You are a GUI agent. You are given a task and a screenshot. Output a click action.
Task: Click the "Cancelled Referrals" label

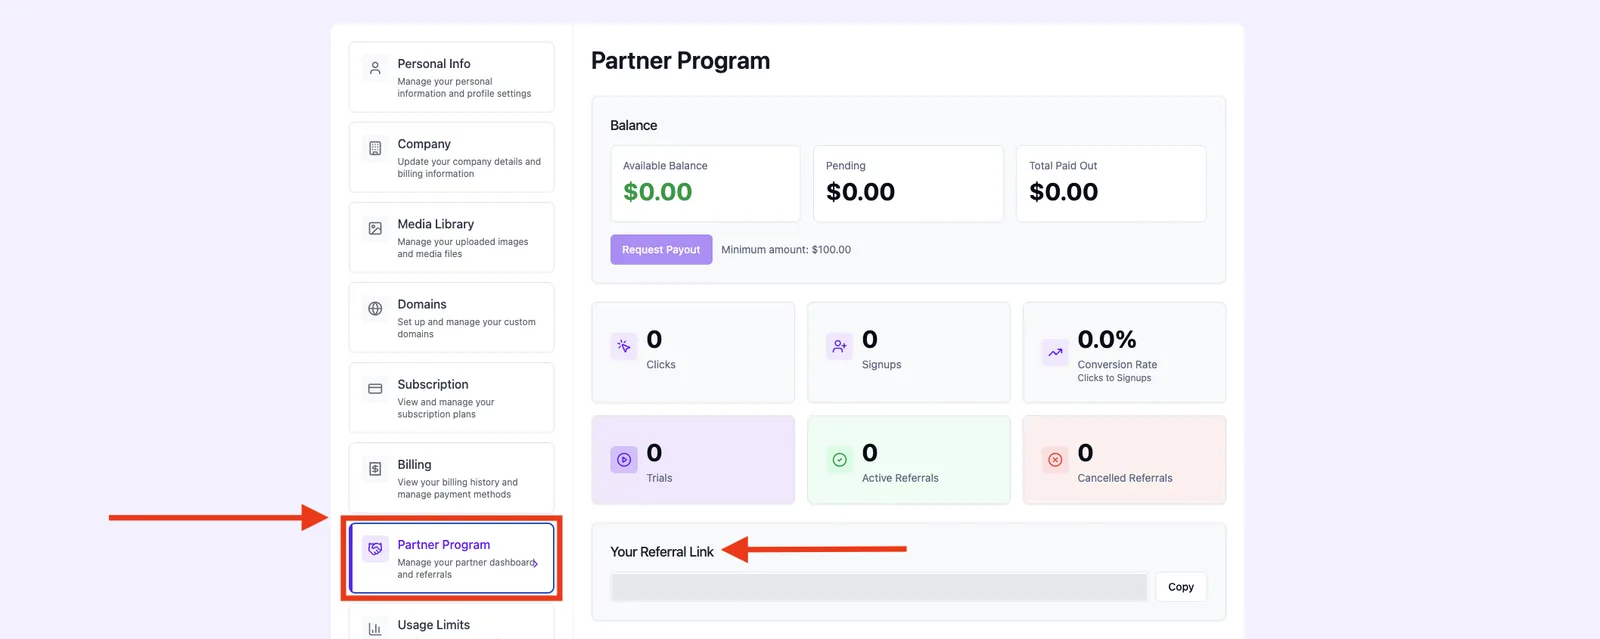[1125, 478]
